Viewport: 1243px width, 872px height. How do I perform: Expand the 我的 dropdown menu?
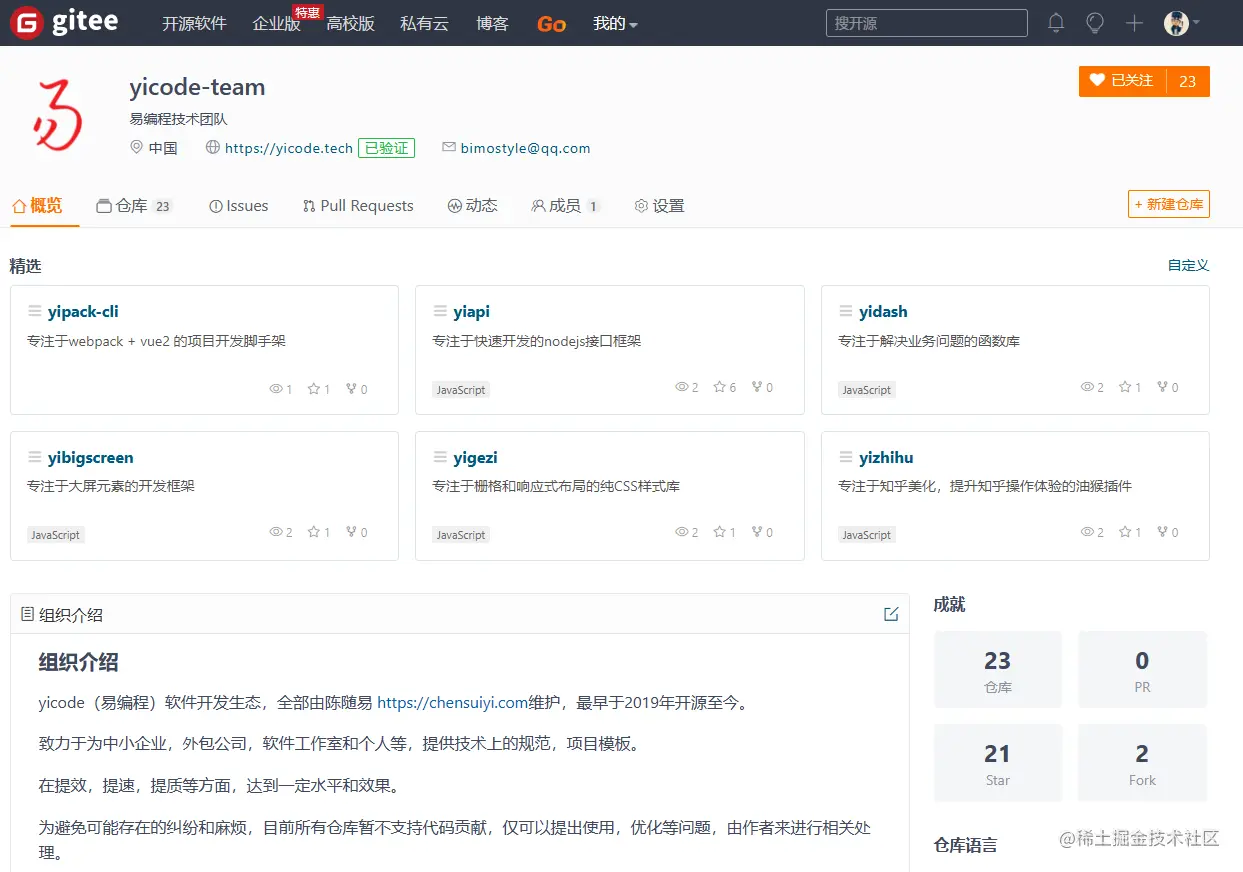(615, 23)
